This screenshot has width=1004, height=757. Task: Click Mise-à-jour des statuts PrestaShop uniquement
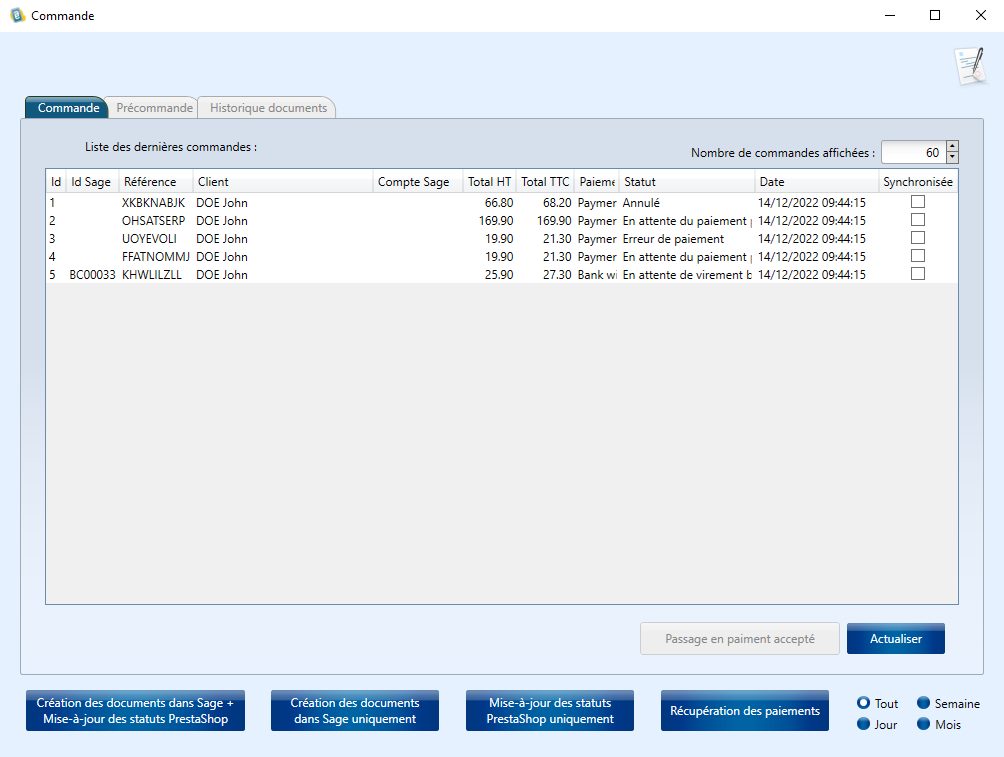point(549,710)
